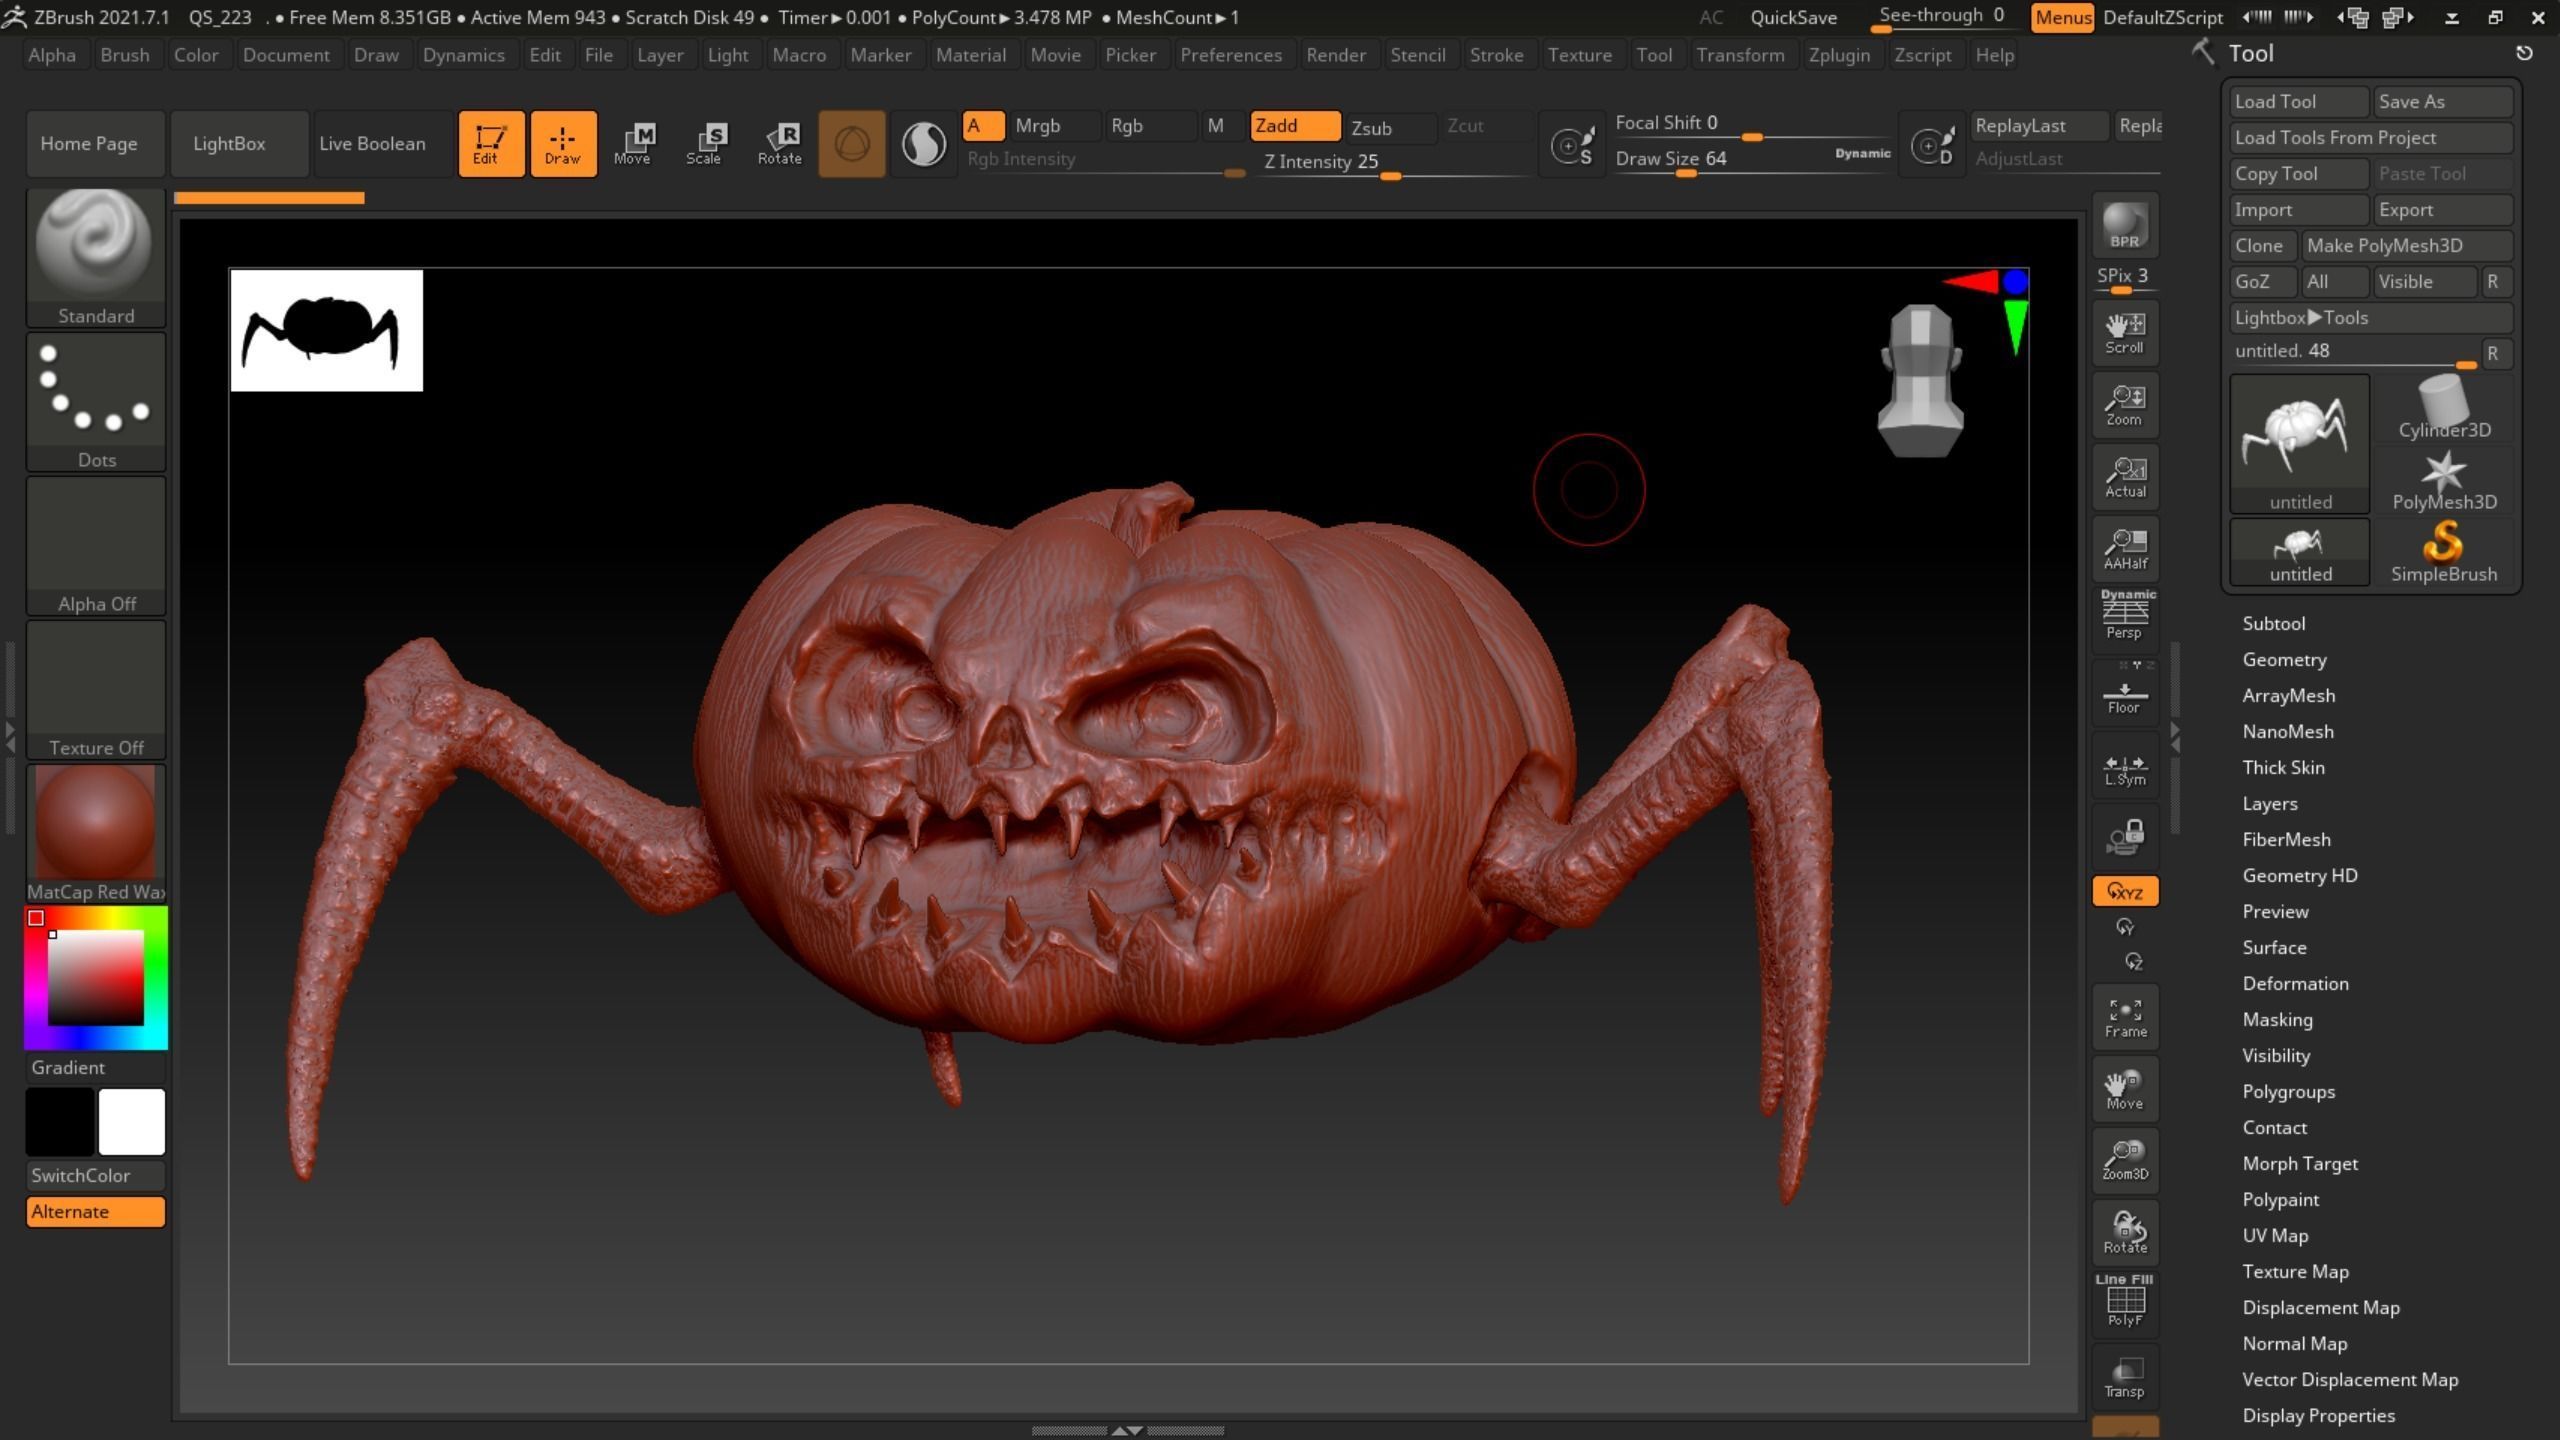This screenshot has width=2560, height=1440.
Task: Expand the Surface section
Action: tap(2274, 947)
